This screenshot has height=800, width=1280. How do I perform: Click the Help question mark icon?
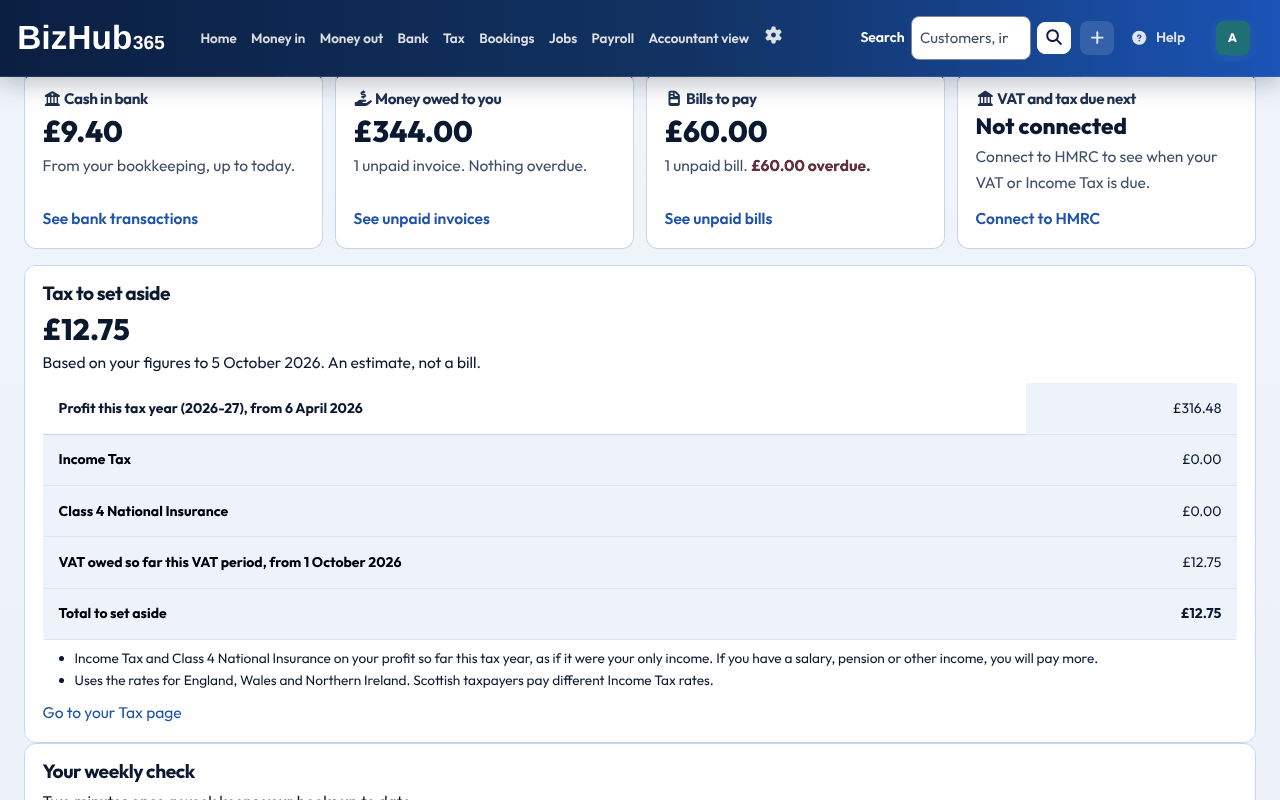click(x=1139, y=38)
